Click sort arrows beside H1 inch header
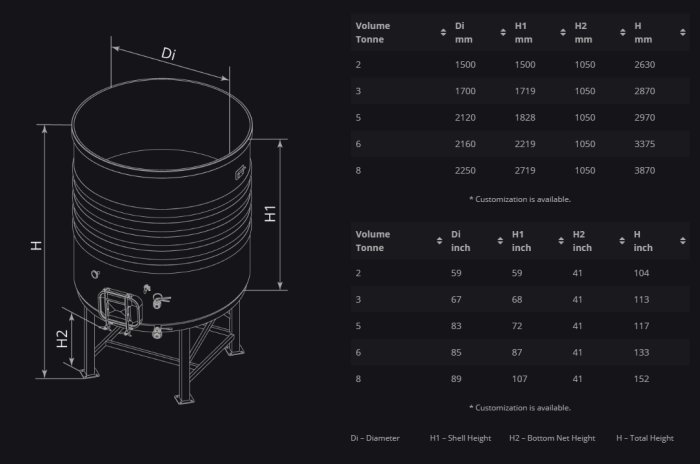This screenshot has width=700, height=464. (561, 241)
